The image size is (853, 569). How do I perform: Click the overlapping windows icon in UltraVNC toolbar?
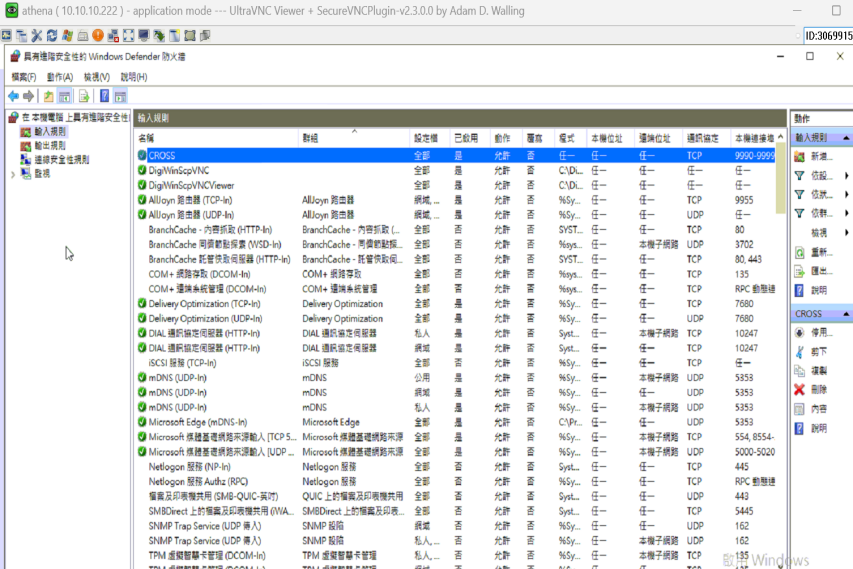21,36
